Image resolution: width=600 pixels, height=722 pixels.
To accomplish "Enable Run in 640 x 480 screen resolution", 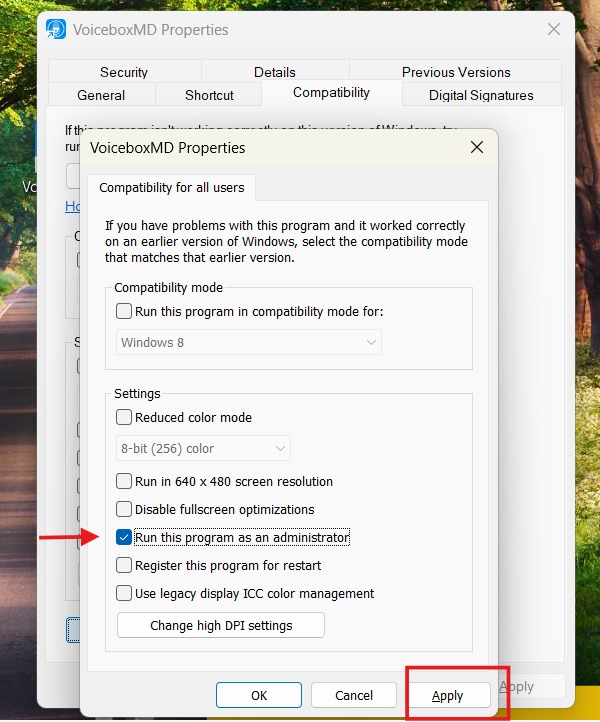I will [x=124, y=482].
